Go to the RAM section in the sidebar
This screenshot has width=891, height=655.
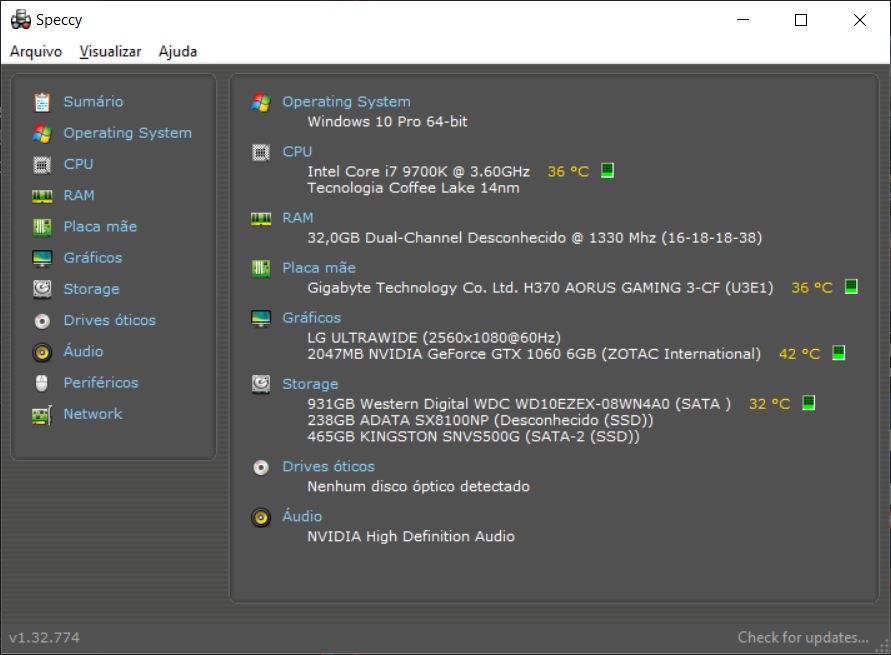click(x=79, y=195)
